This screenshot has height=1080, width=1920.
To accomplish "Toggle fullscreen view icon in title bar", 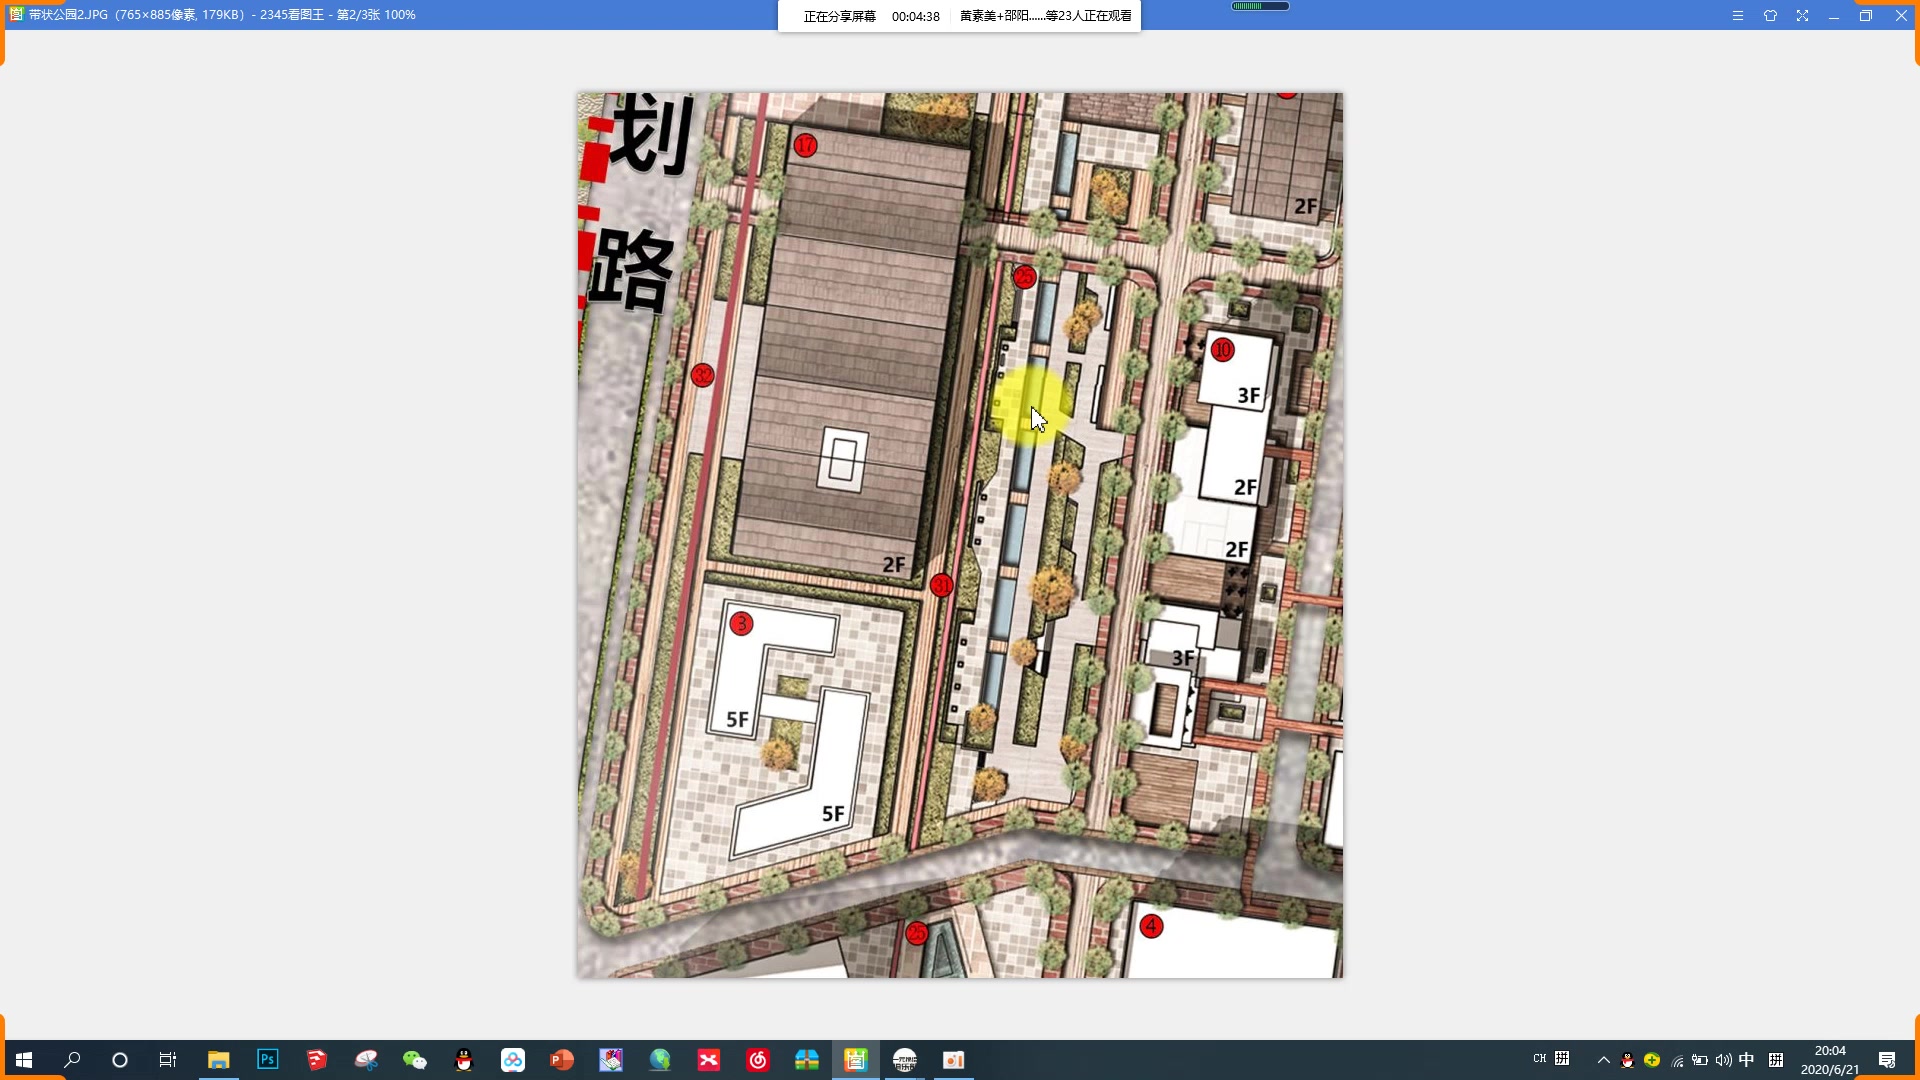I will (1802, 16).
